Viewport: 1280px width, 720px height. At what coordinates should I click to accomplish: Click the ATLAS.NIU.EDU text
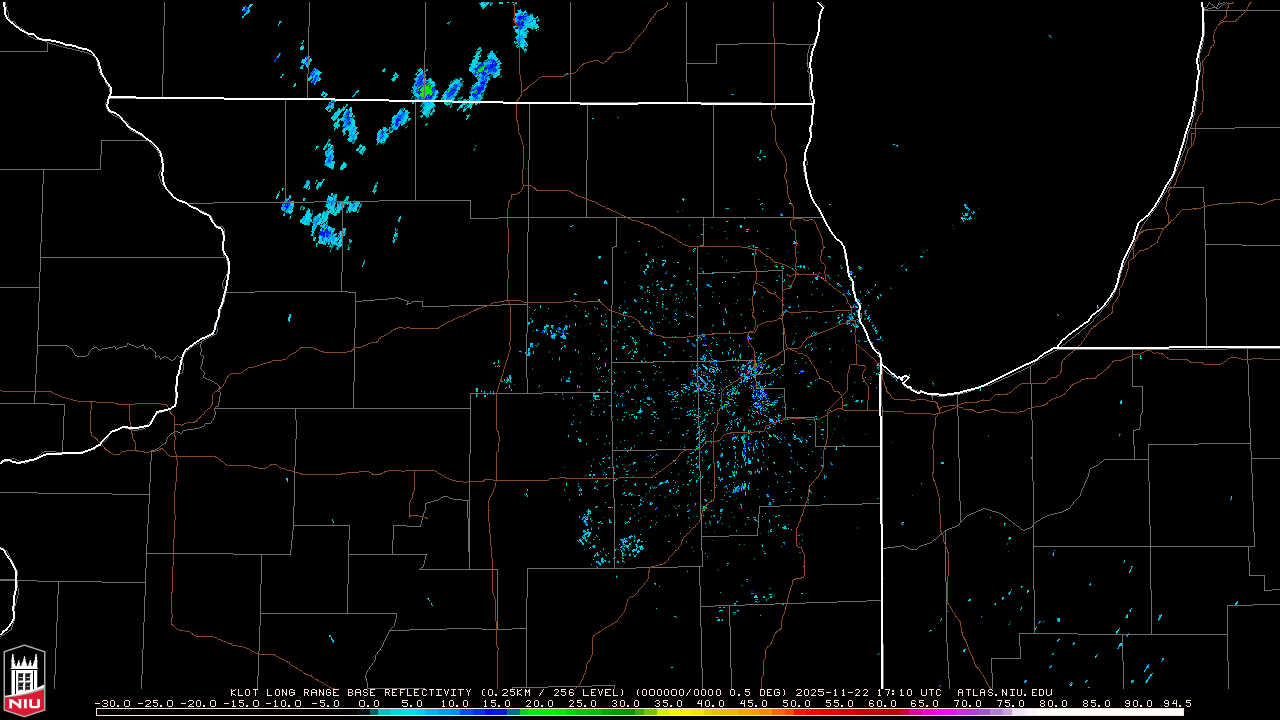[1004, 692]
